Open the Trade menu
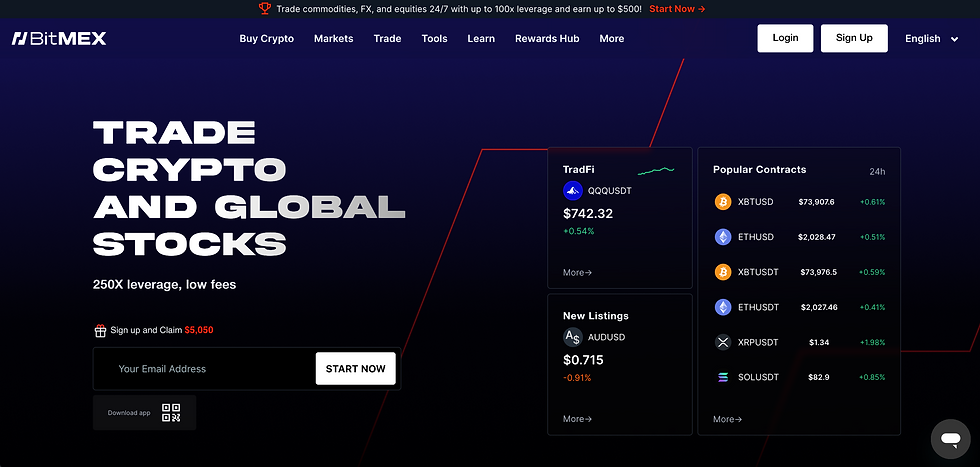 click(x=388, y=39)
